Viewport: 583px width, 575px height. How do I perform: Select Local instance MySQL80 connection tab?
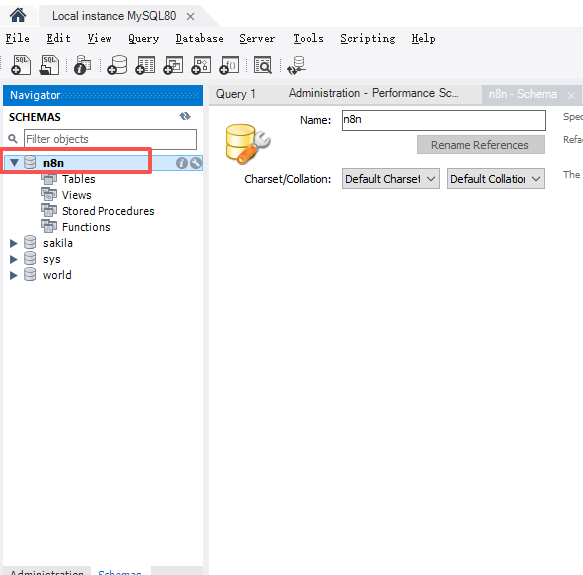pyautogui.click(x=114, y=16)
